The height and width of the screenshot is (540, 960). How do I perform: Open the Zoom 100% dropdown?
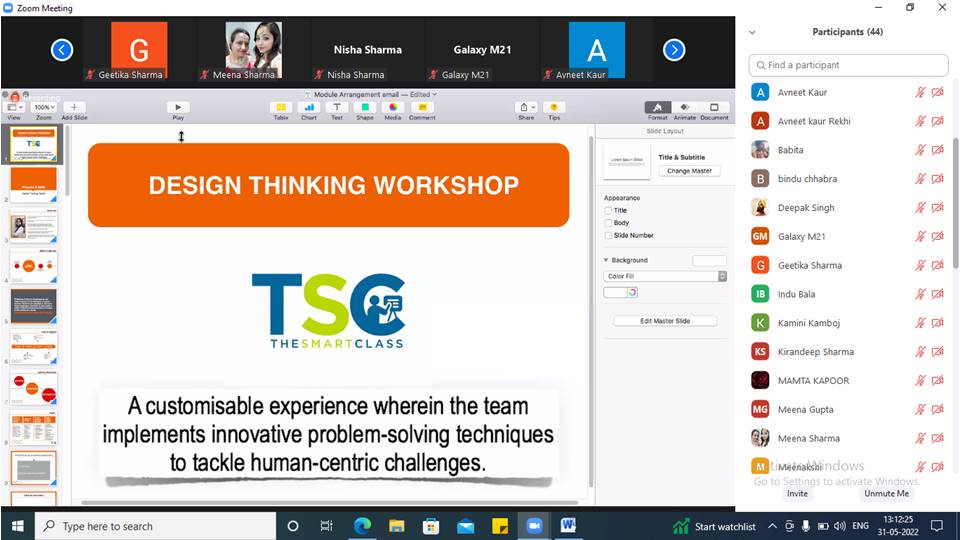point(43,107)
